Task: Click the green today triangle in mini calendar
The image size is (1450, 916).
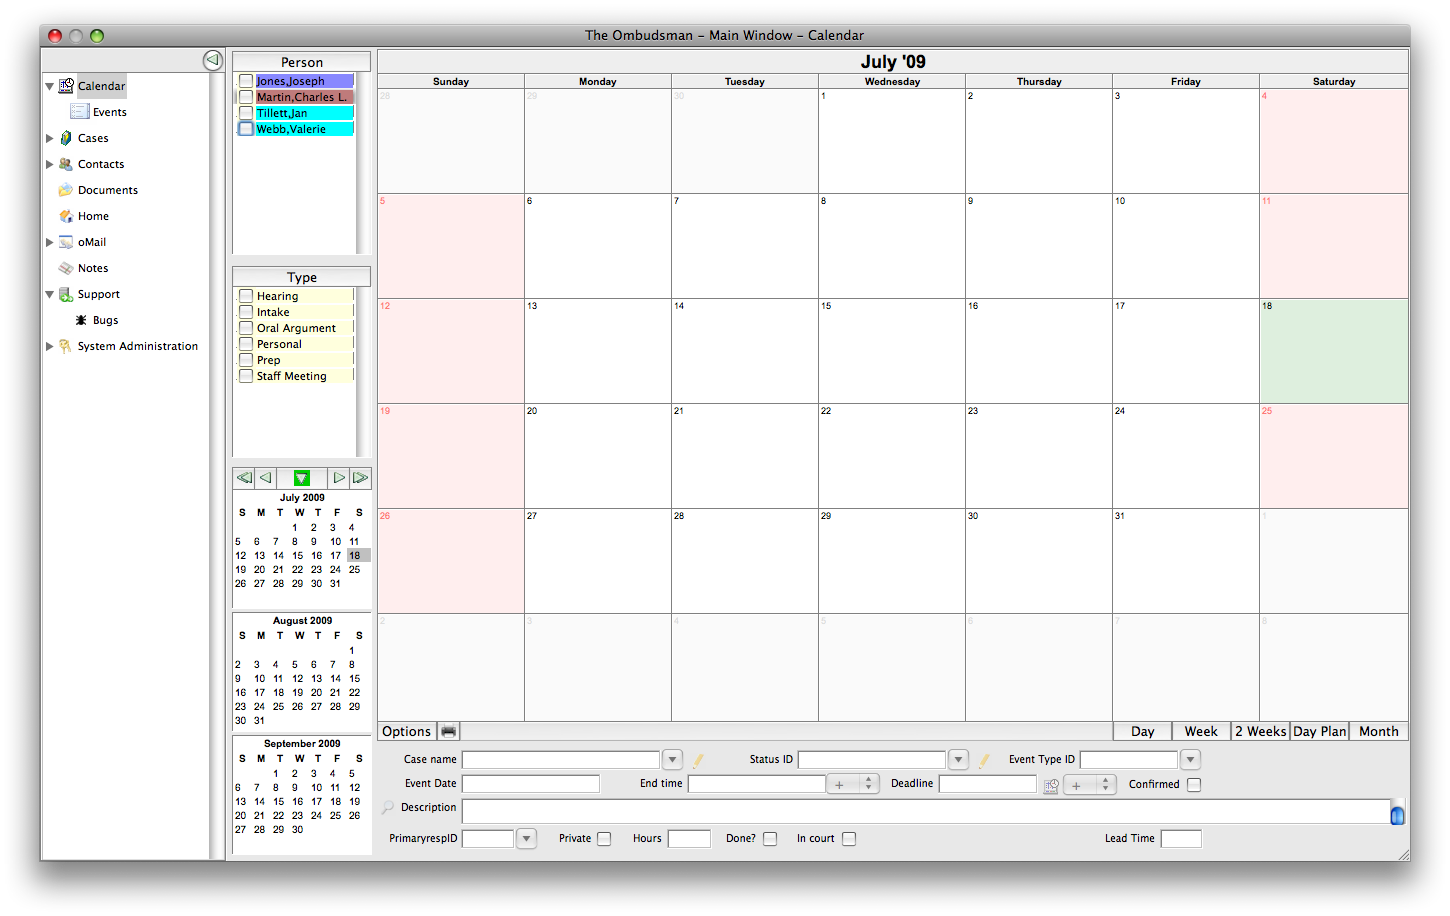Action: click(x=302, y=478)
